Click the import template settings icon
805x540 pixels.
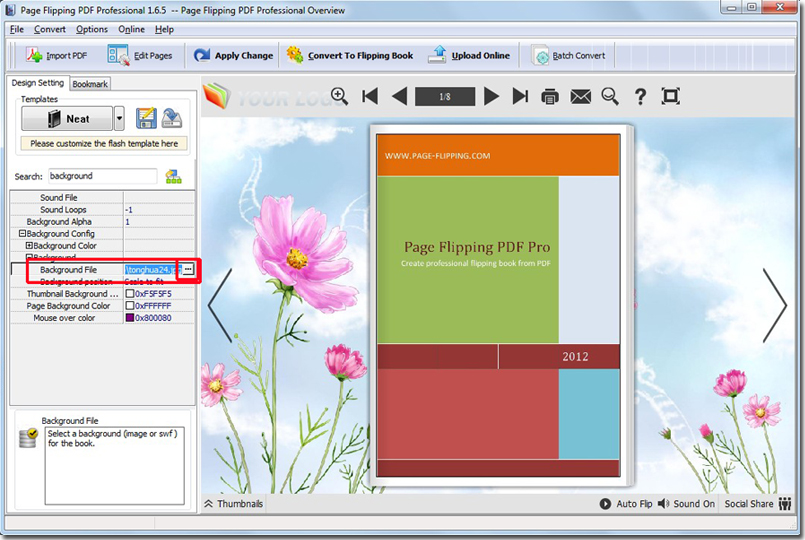pyautogui.click(x=171, y=118)
